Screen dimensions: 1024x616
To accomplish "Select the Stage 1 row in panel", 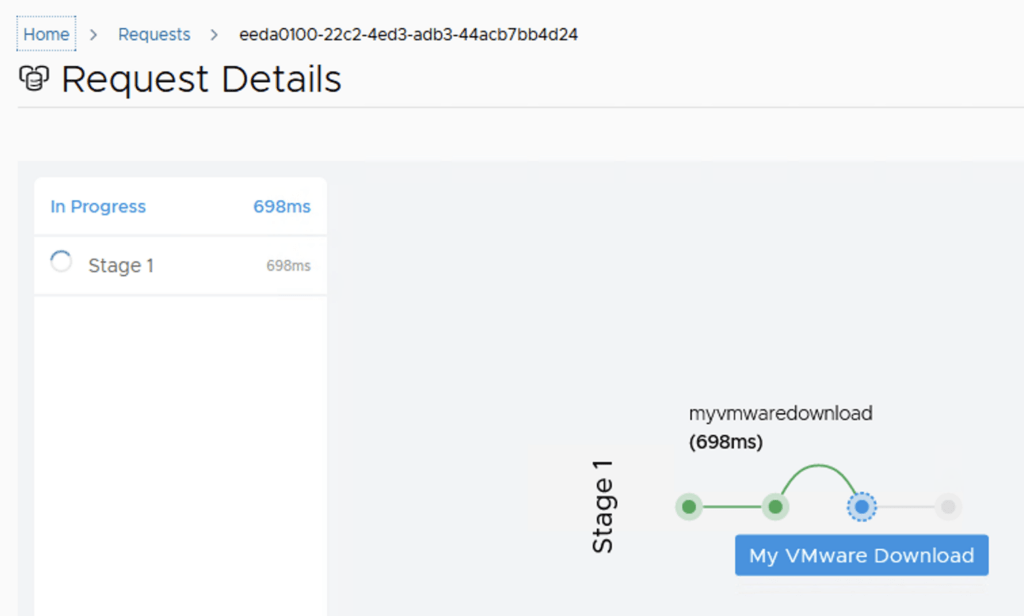I will [x=180, y=265].
